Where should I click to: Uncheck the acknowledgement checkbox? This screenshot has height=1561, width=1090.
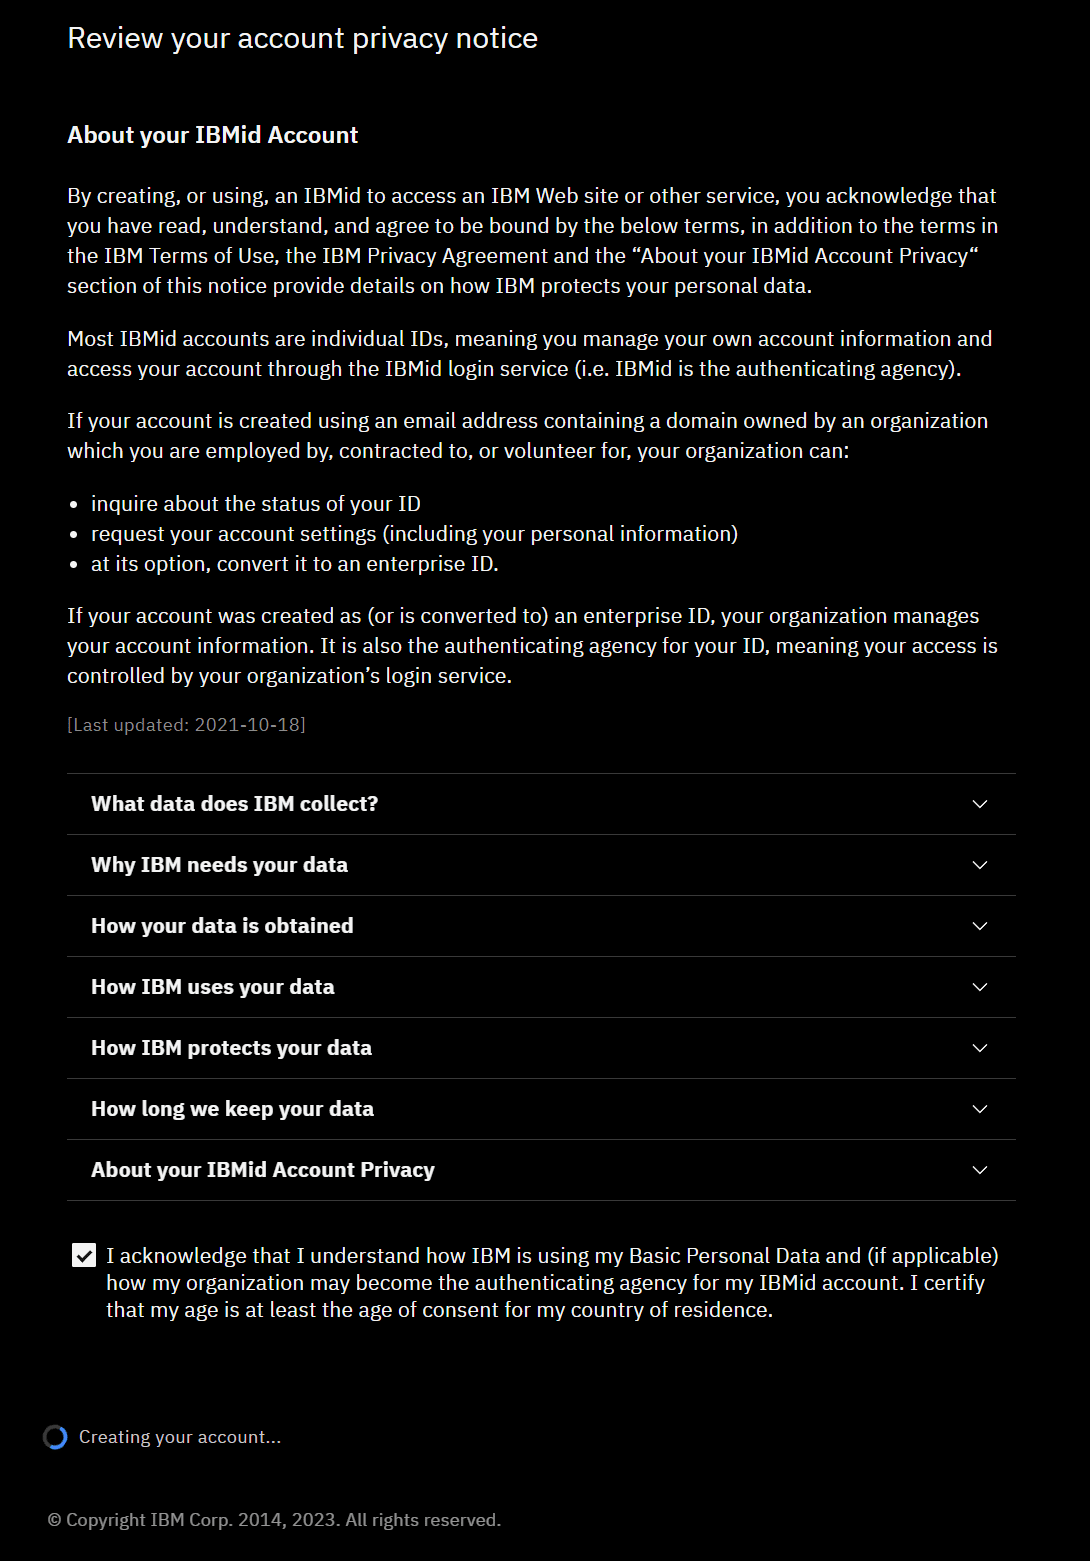(84, 1255)
